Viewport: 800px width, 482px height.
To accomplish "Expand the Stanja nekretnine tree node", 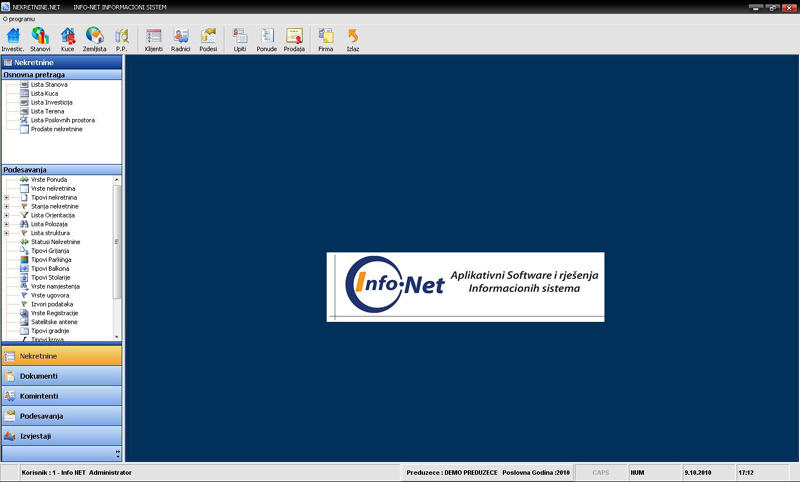I will [x=7, y=207].
